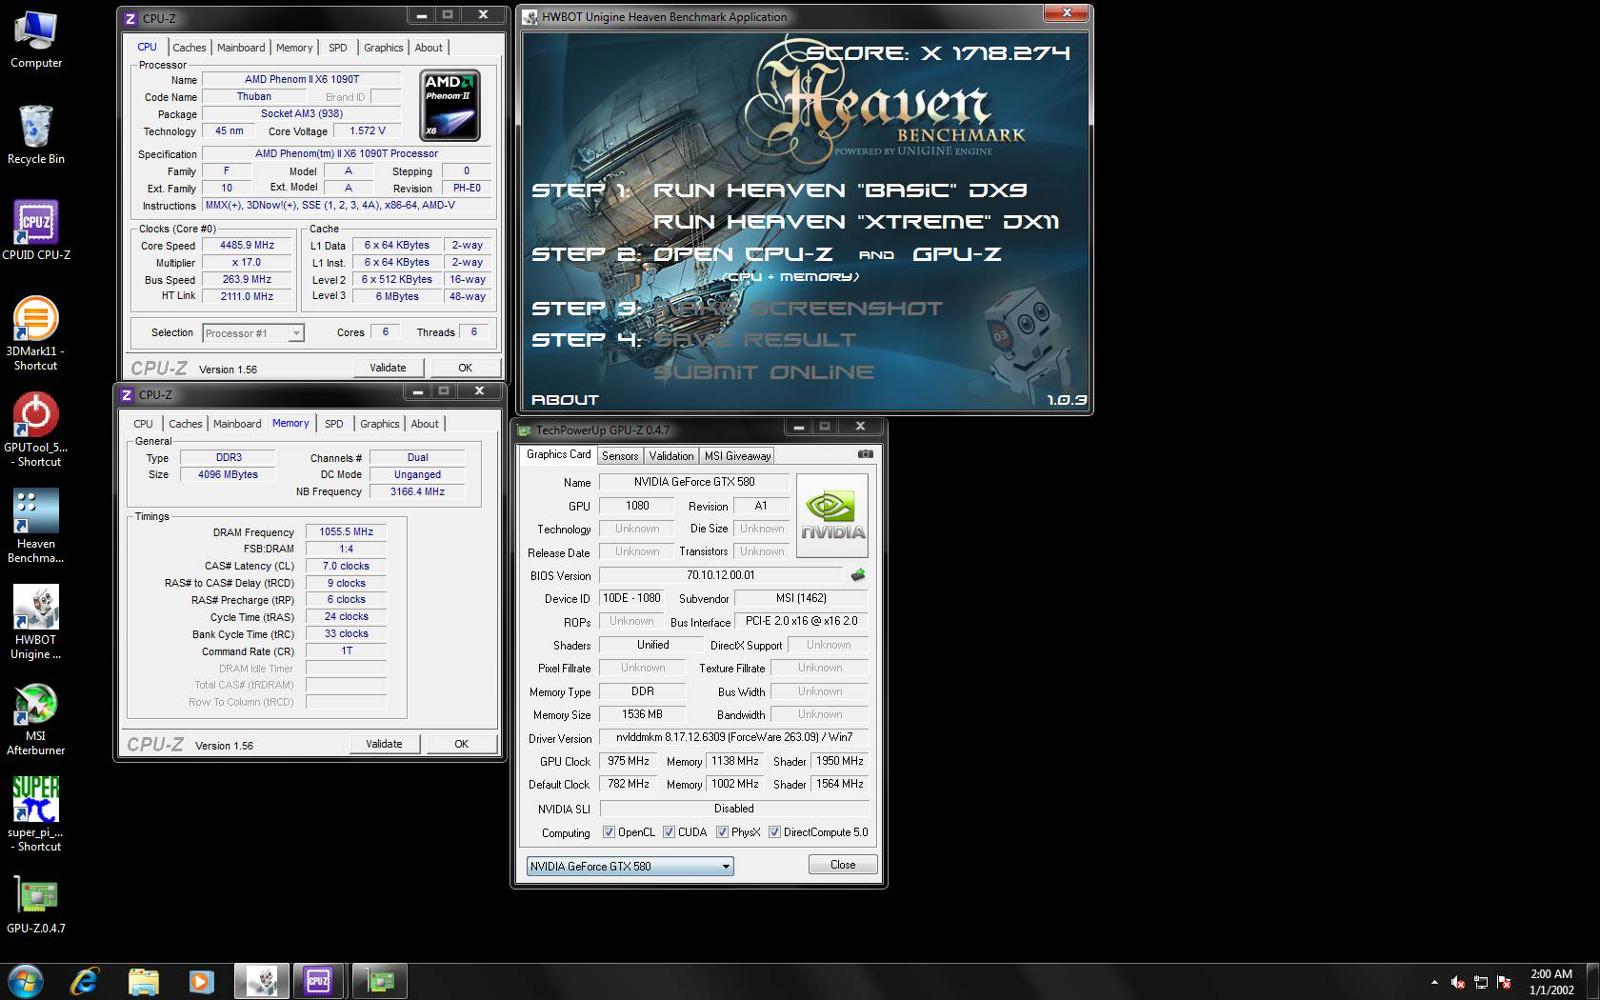Open MSI Afterburner desktop icon

click(36, 718)
